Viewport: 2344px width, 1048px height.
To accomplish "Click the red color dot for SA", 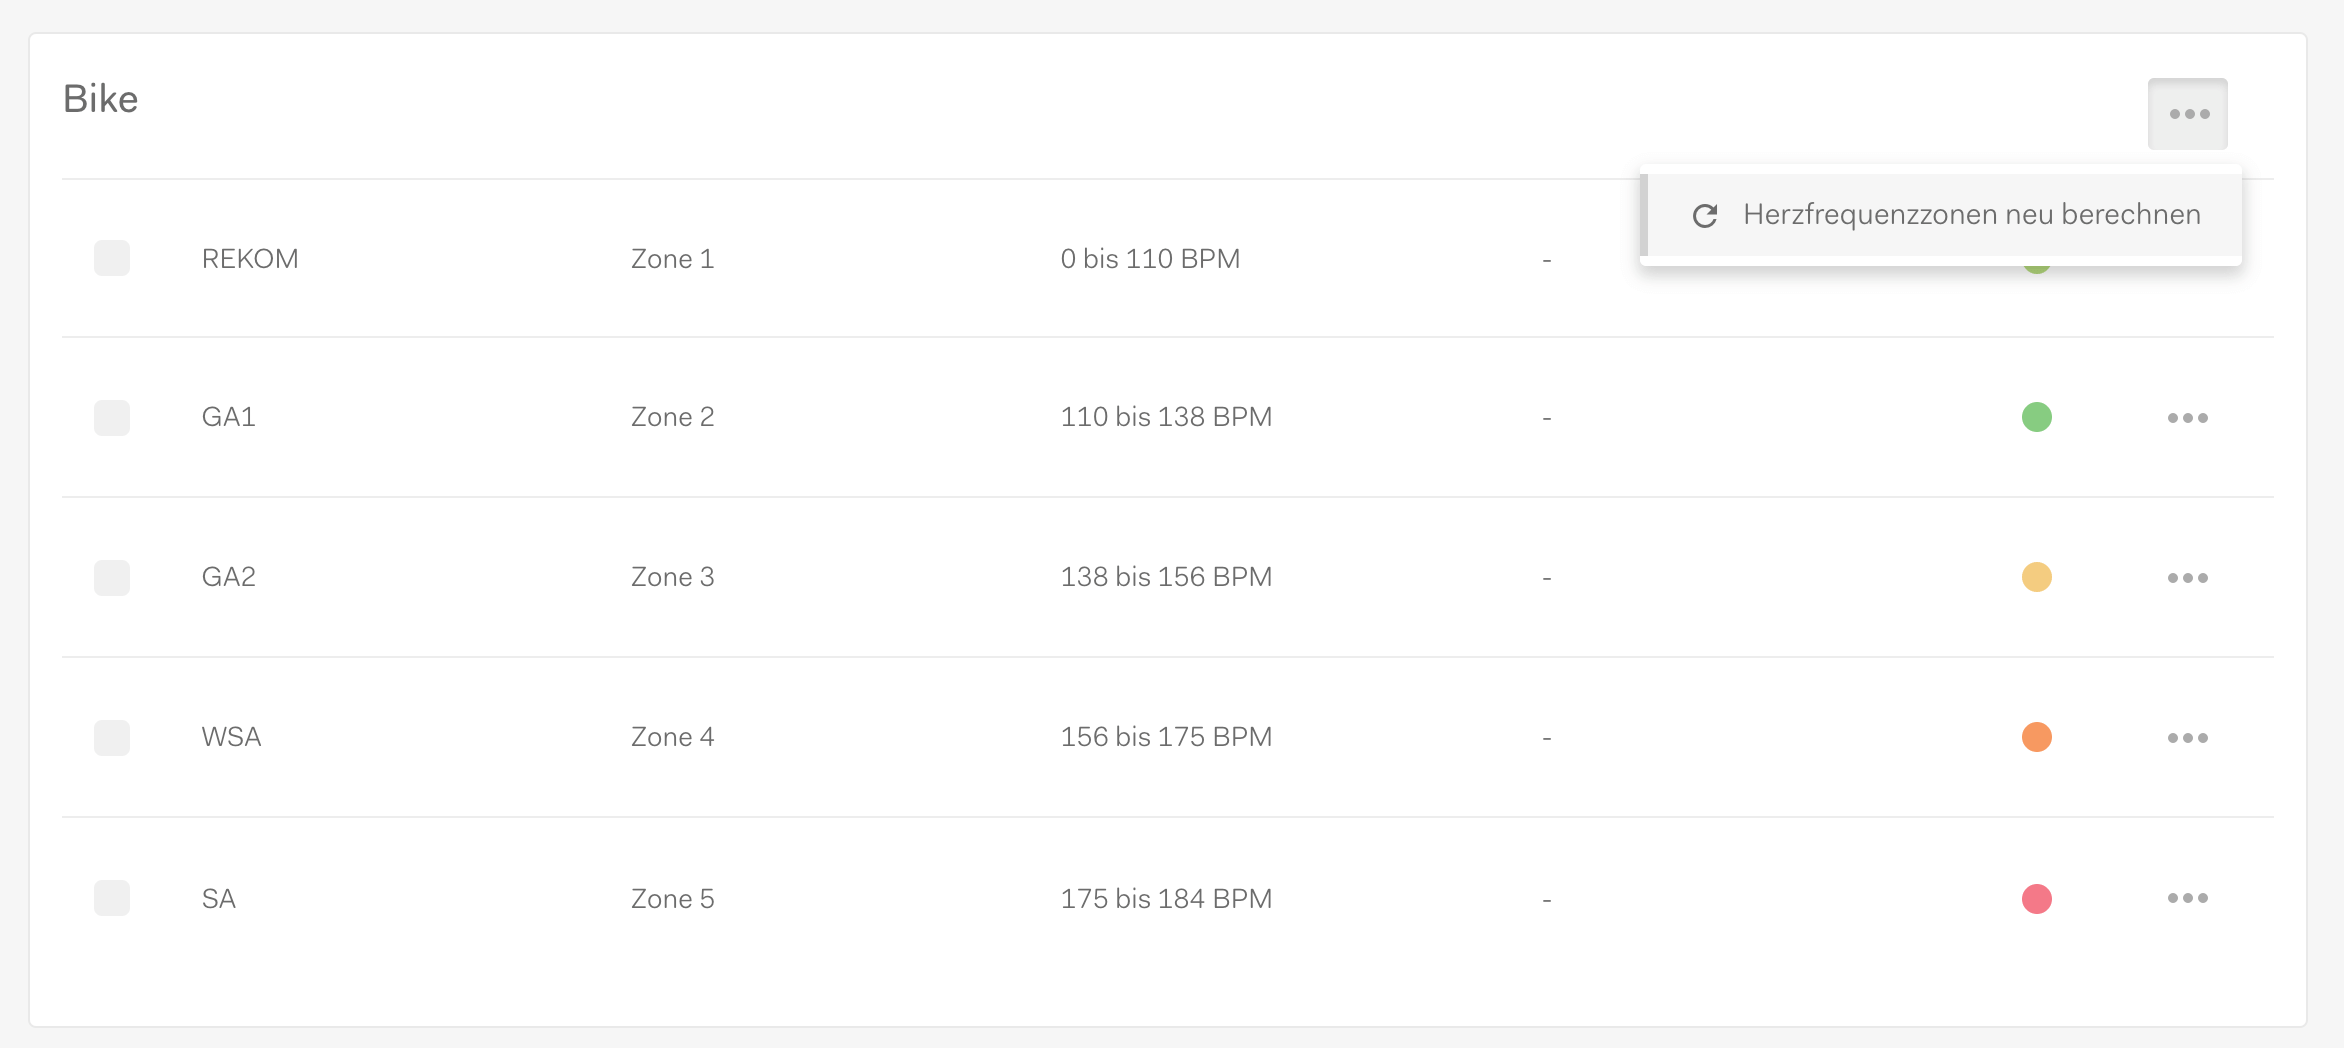I will tap(2037, 899).
